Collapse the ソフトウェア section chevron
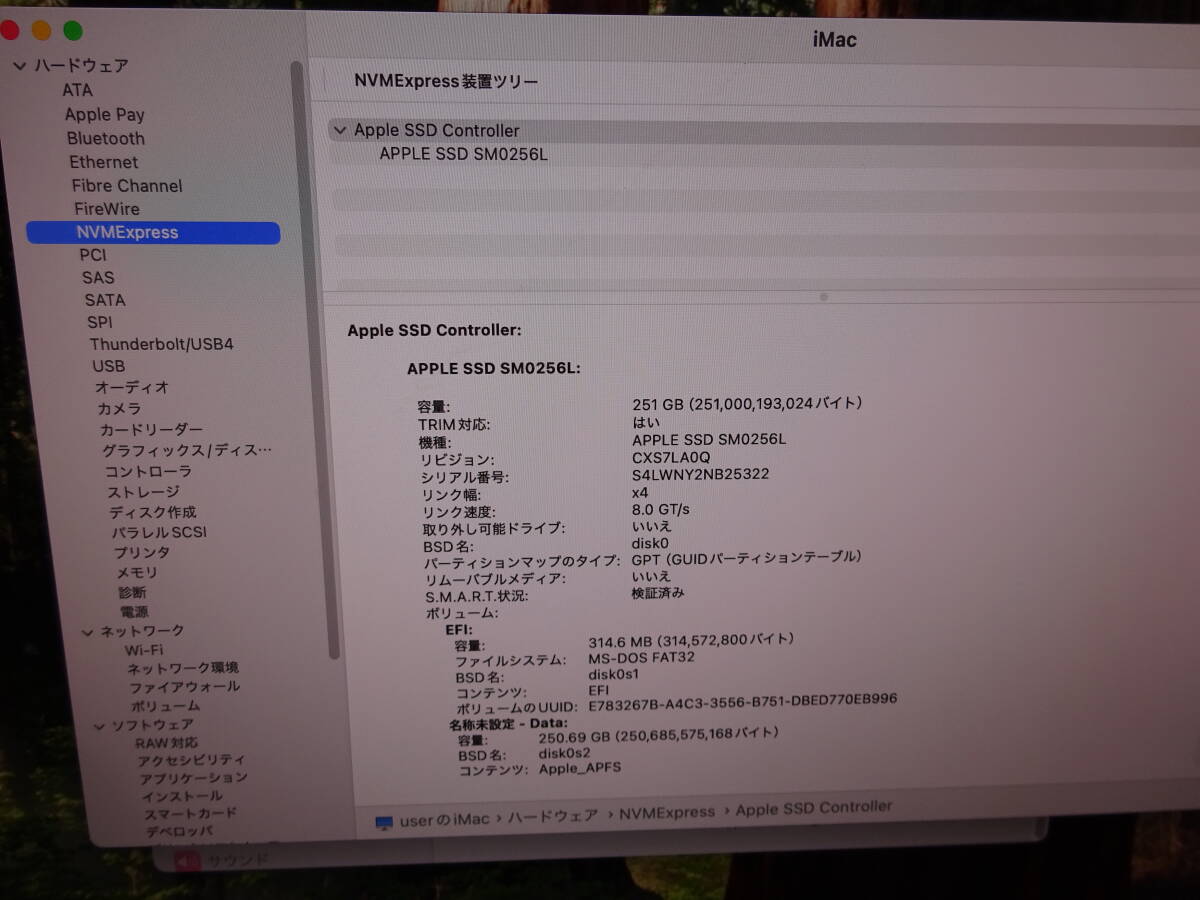Image resolution: width=1200 pixels, height=900 pixels. pos(99,725)
